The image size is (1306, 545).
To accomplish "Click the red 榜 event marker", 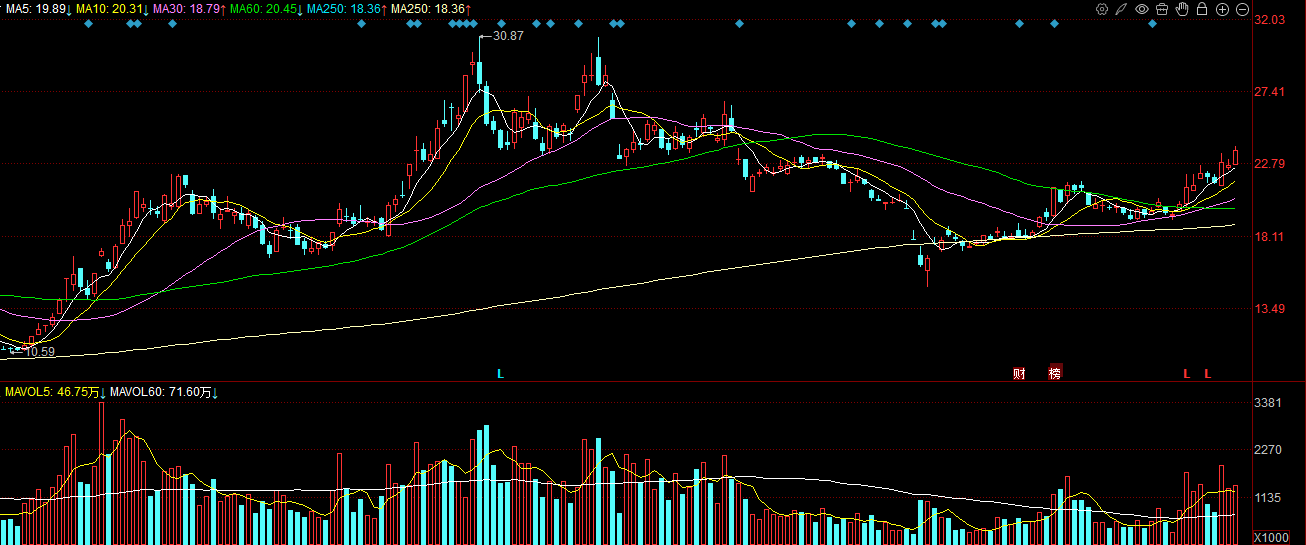I will [1055, 374].
